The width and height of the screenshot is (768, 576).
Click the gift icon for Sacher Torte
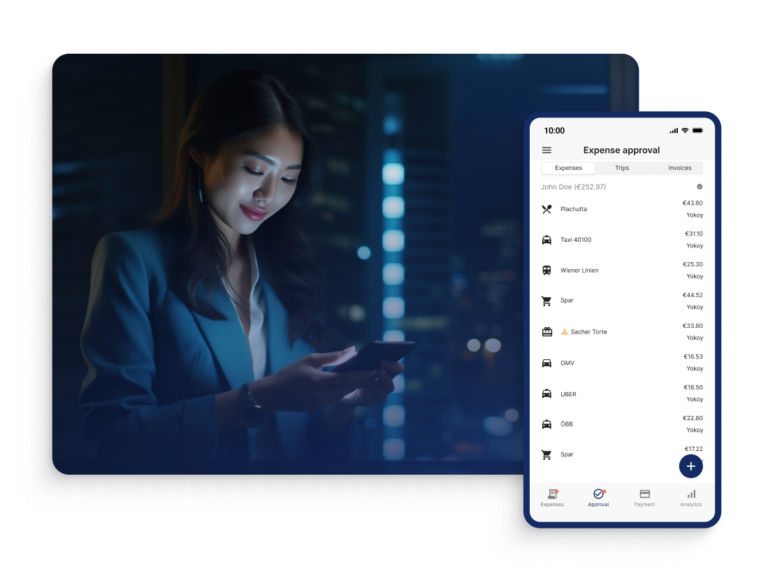[x=547, y=332]
